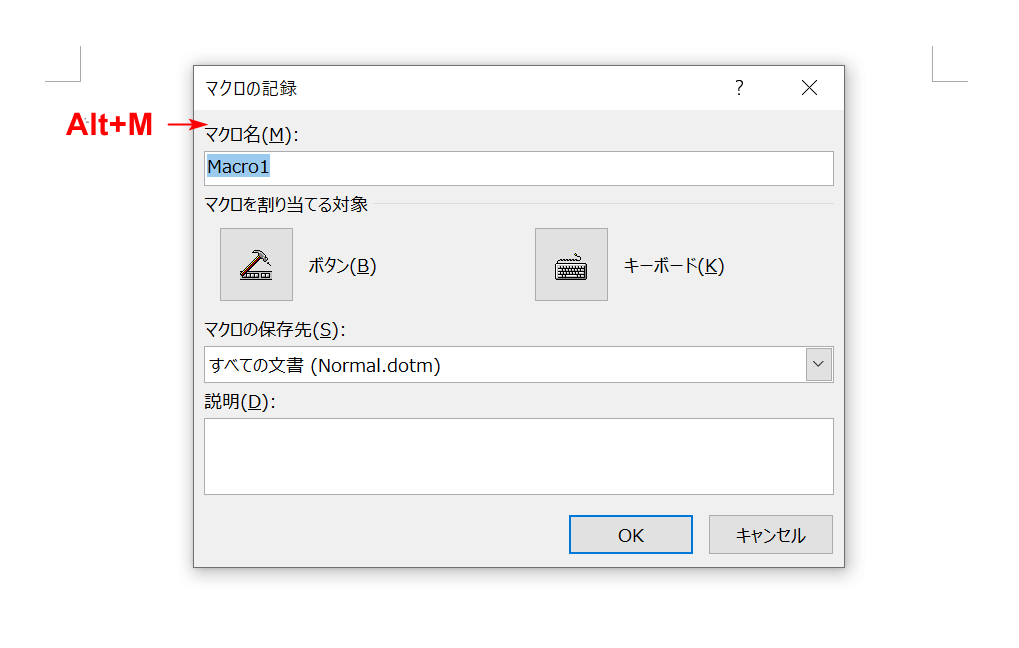Click the ボタン(B) label text
This screenshot has width=1019, height=648.
342,266
